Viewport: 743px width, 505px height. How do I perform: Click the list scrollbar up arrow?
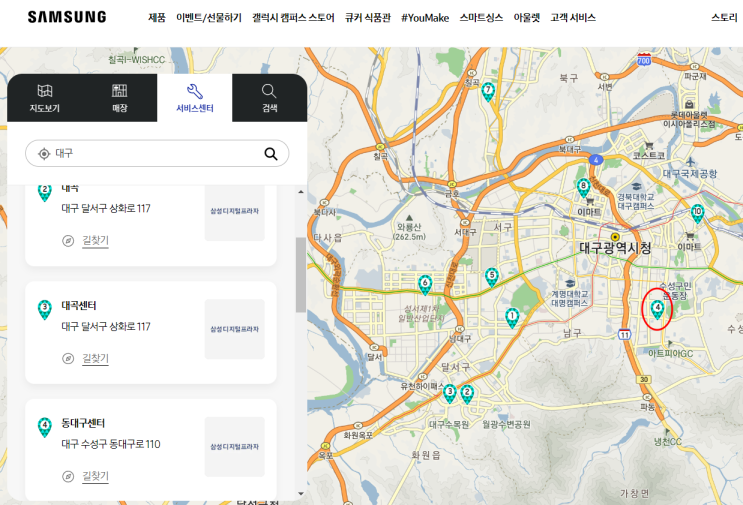(301, 192)
